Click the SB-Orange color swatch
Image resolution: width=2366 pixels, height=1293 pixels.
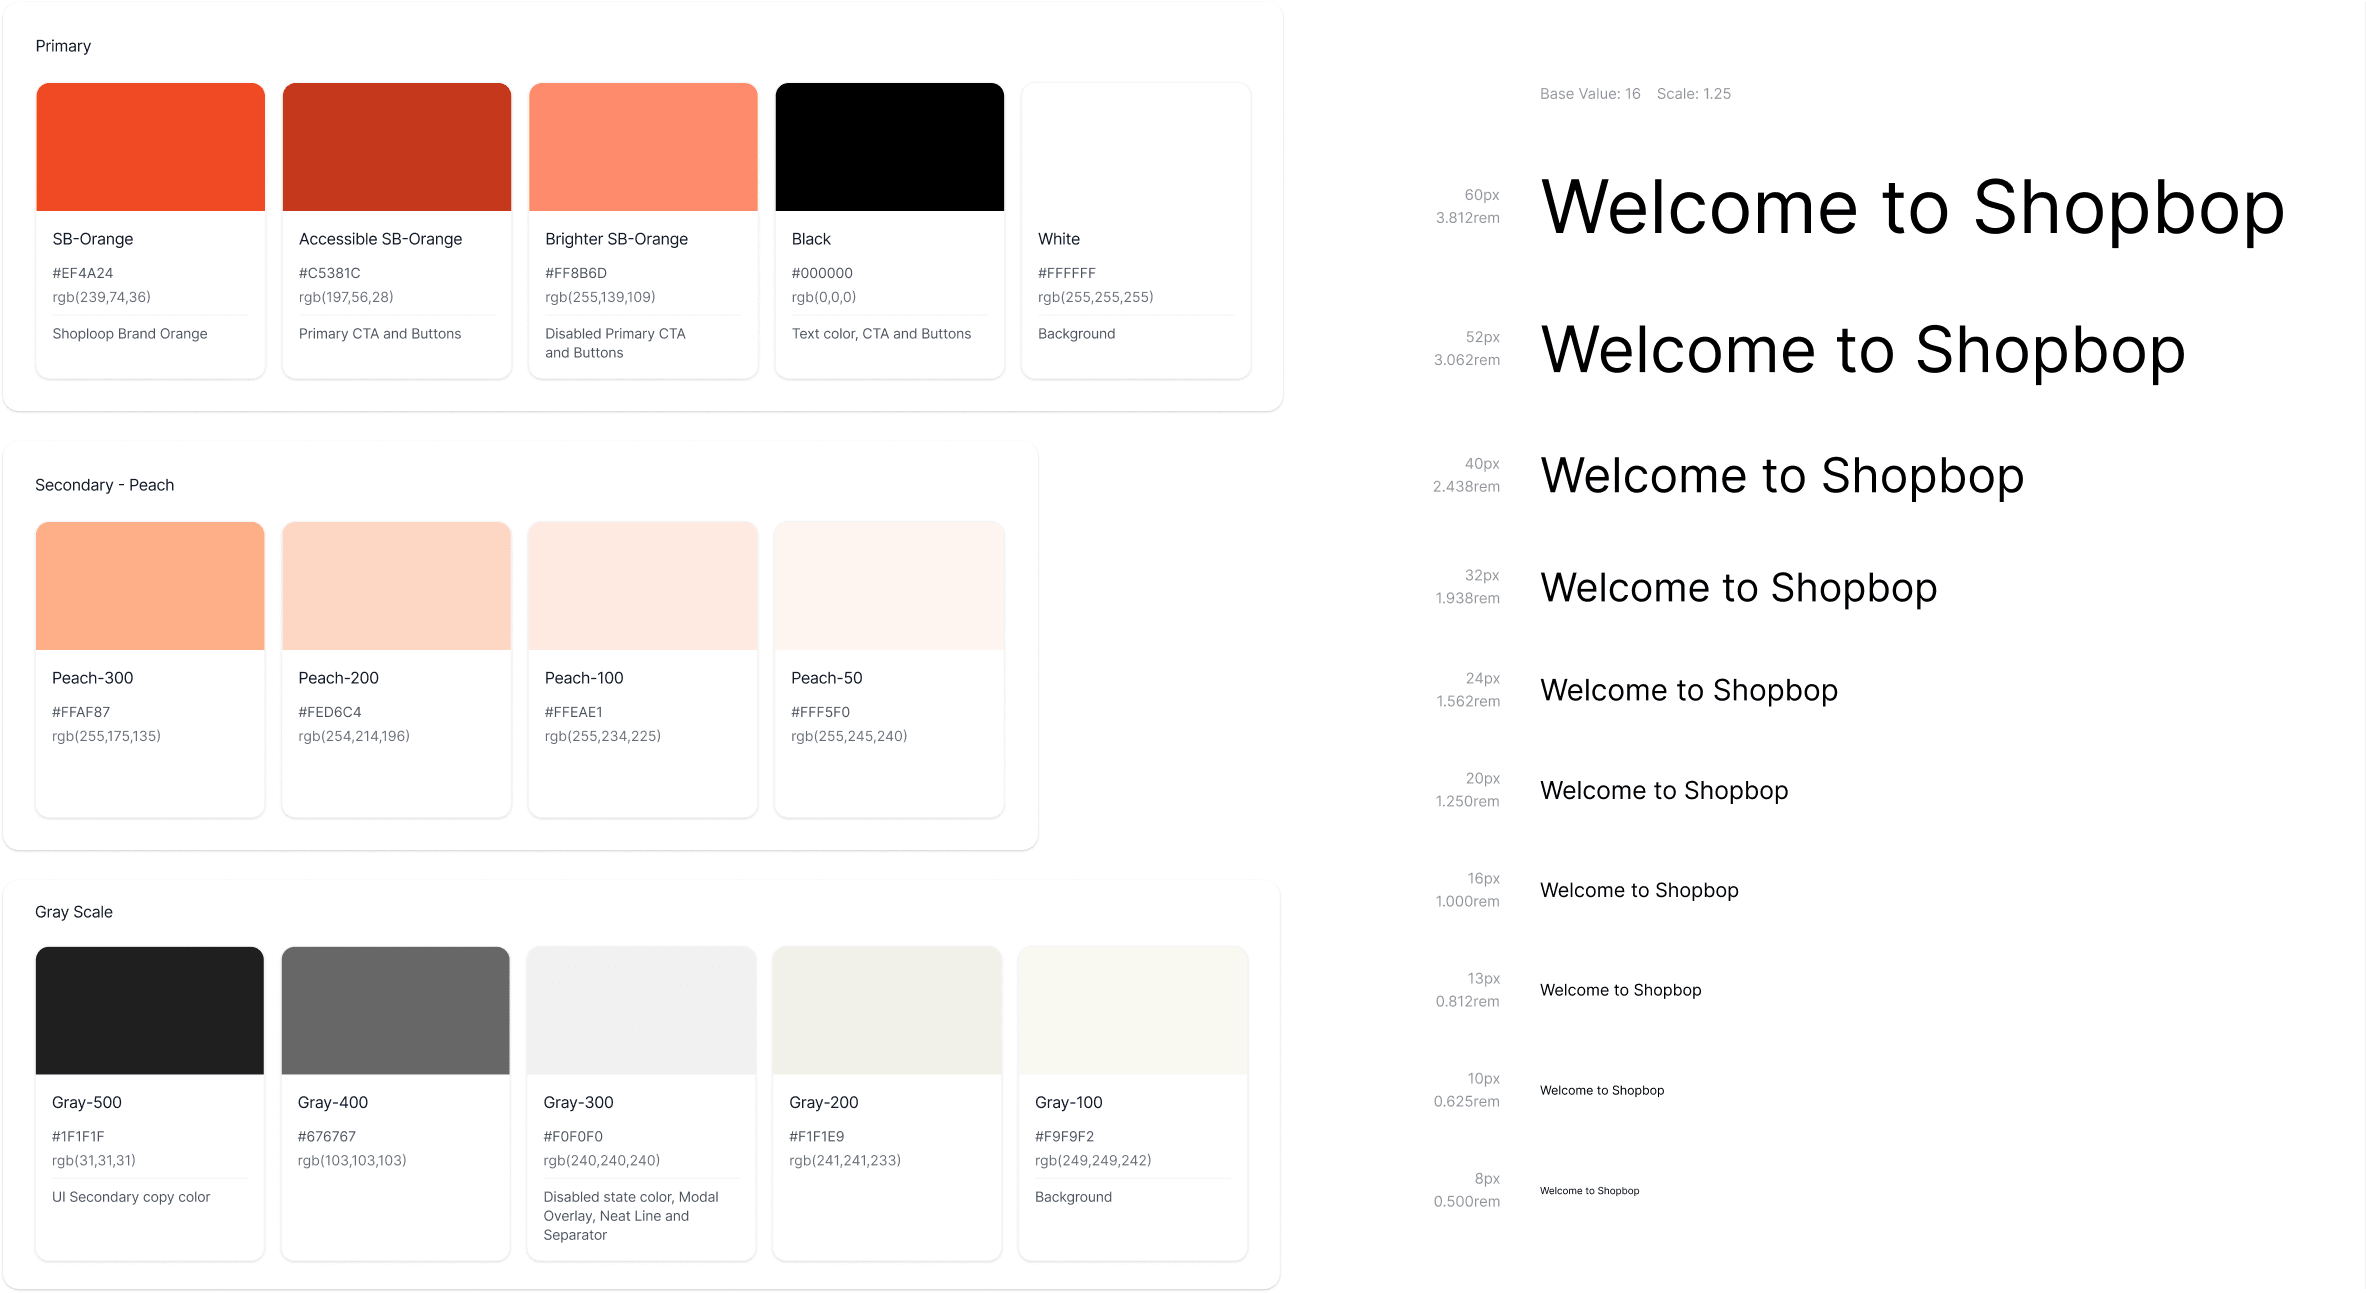tap(150, 147)
